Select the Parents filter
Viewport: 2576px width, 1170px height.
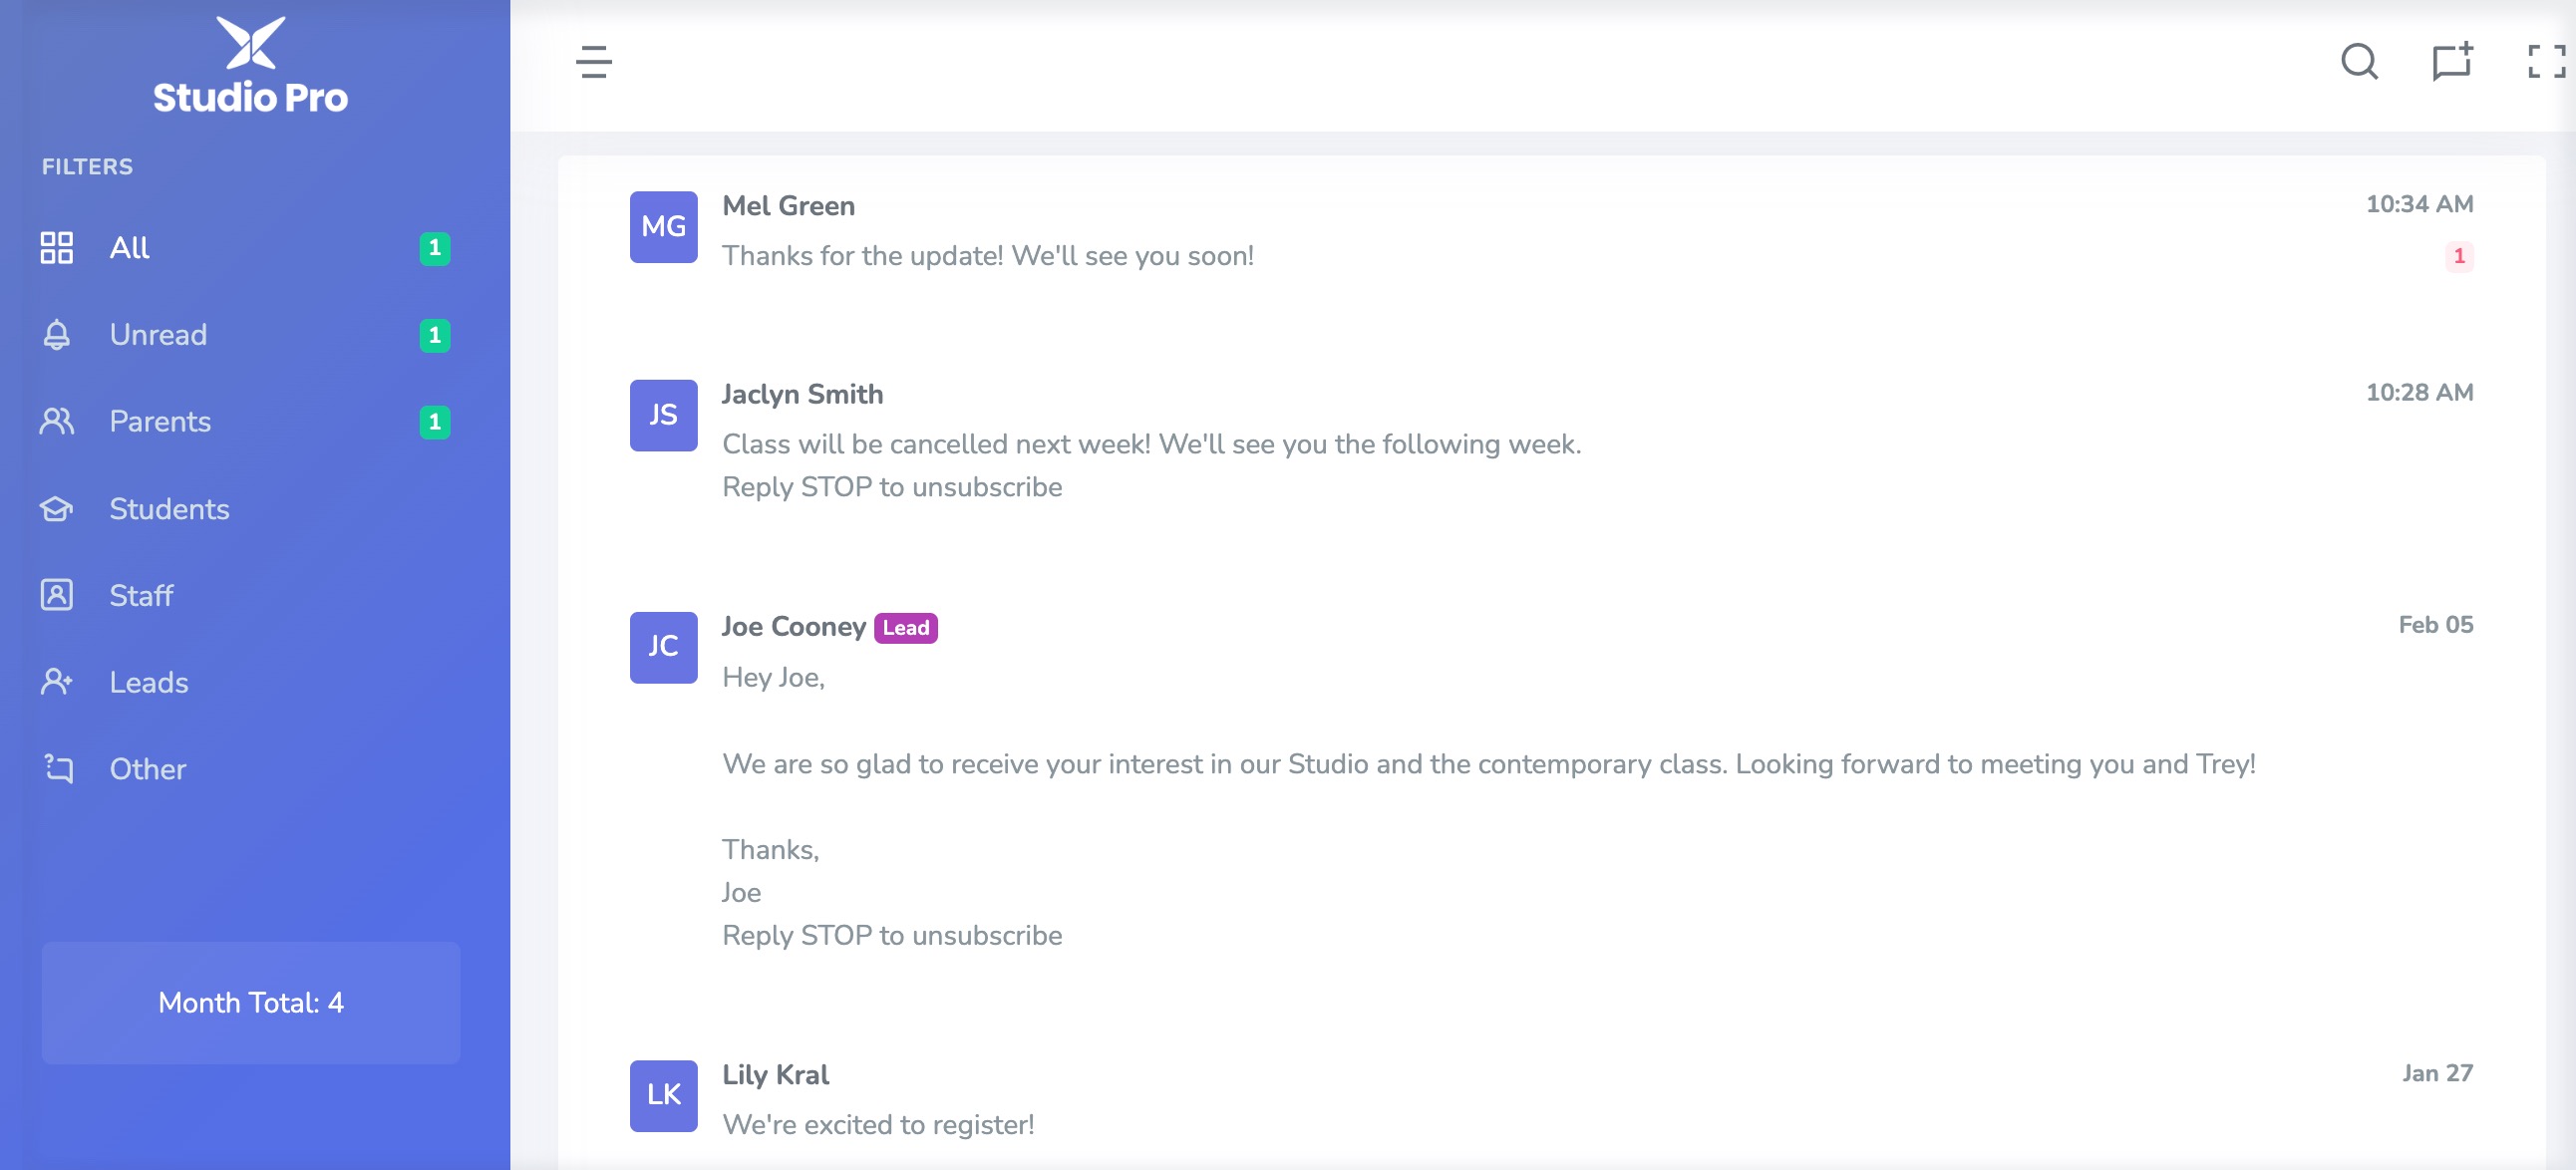click(x=245, y=422)
